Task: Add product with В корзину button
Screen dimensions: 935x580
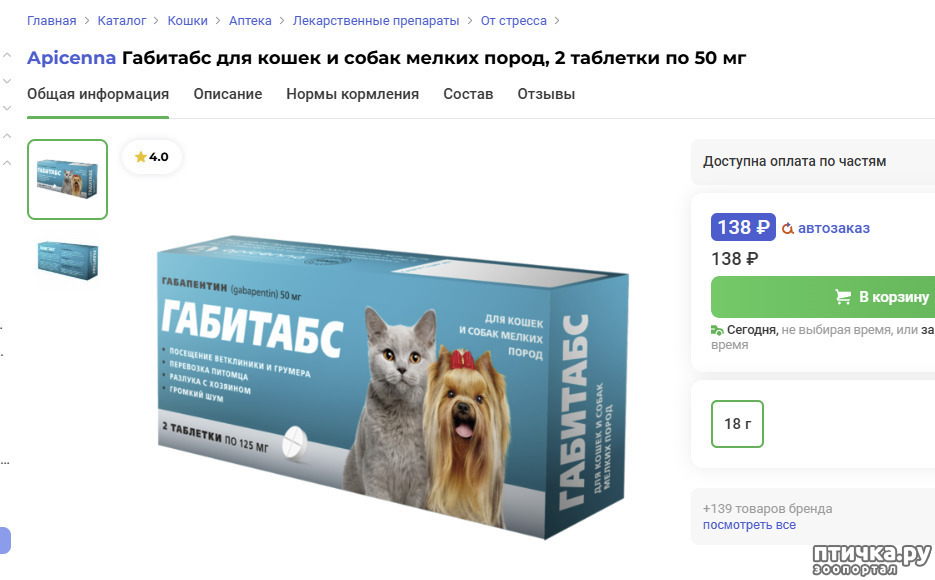Action: click(x=823, y=297)
